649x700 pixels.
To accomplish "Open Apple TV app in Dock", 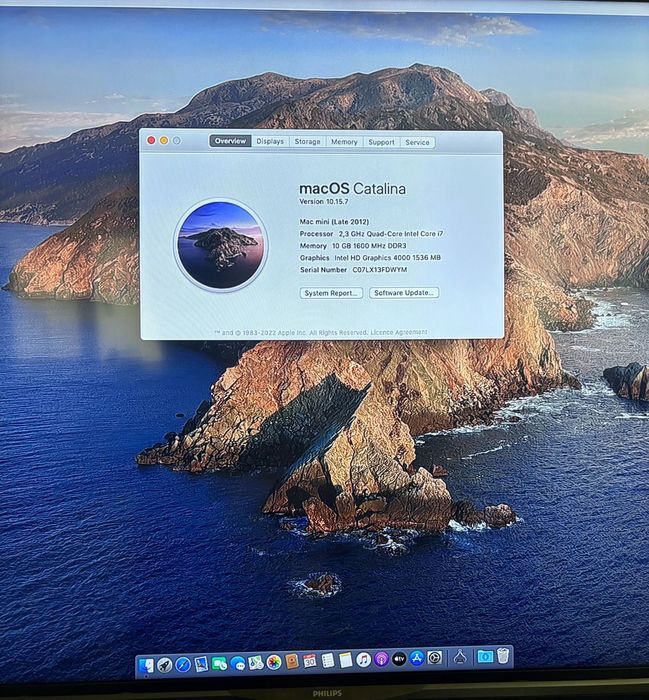I will coord(399,658).
